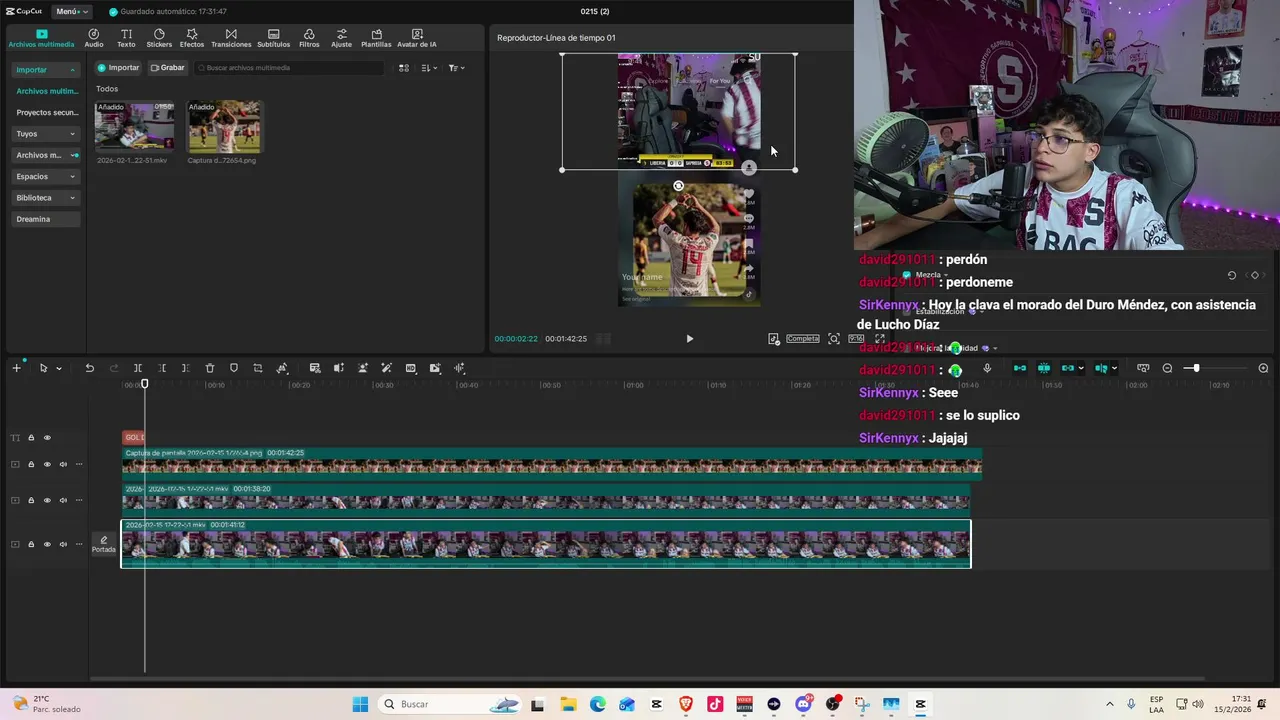Focus the Buscar archivos multimedia search field

click(x=289, y=68)
